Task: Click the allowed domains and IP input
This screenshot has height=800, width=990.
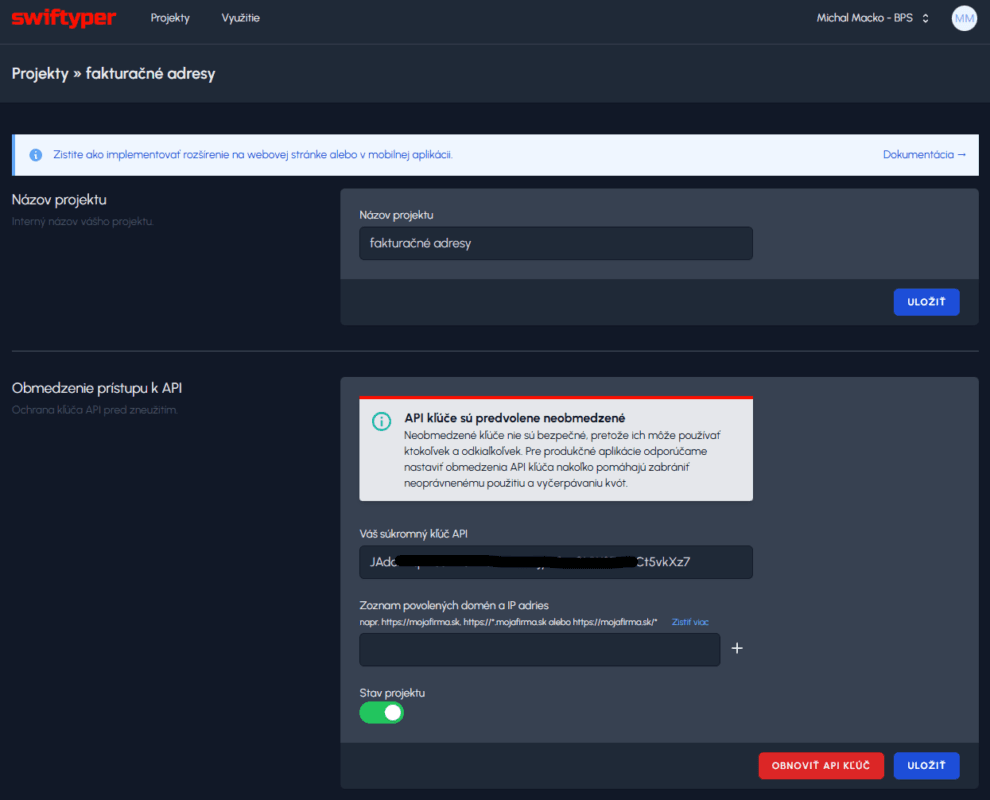Action: click(x=539, y=649)
